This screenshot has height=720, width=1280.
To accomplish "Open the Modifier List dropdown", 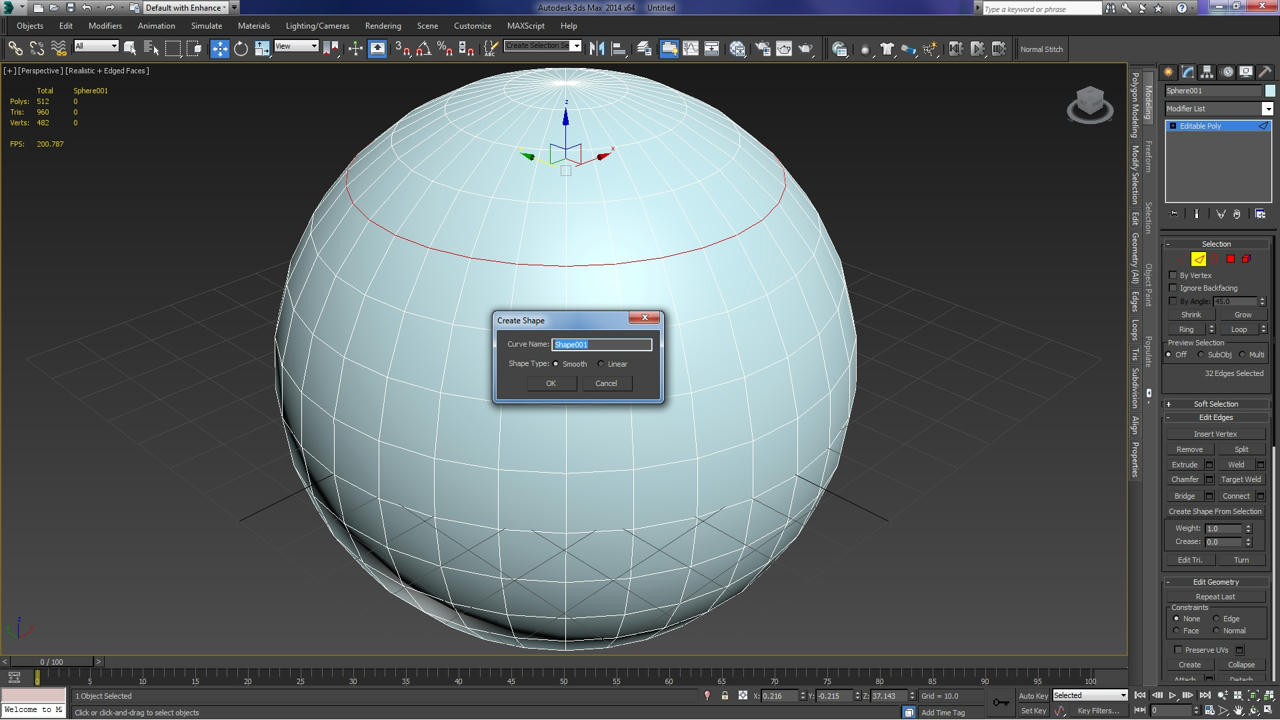I will (1219, 108).
